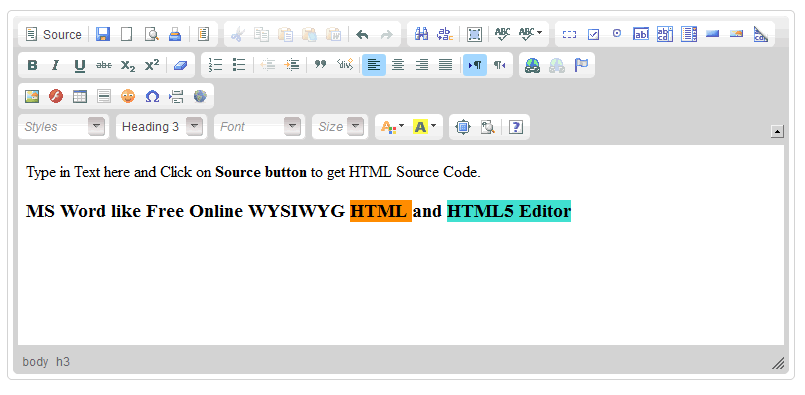805x395 pixels.
Task: Insert a textarea field
Action: point(665,34)
